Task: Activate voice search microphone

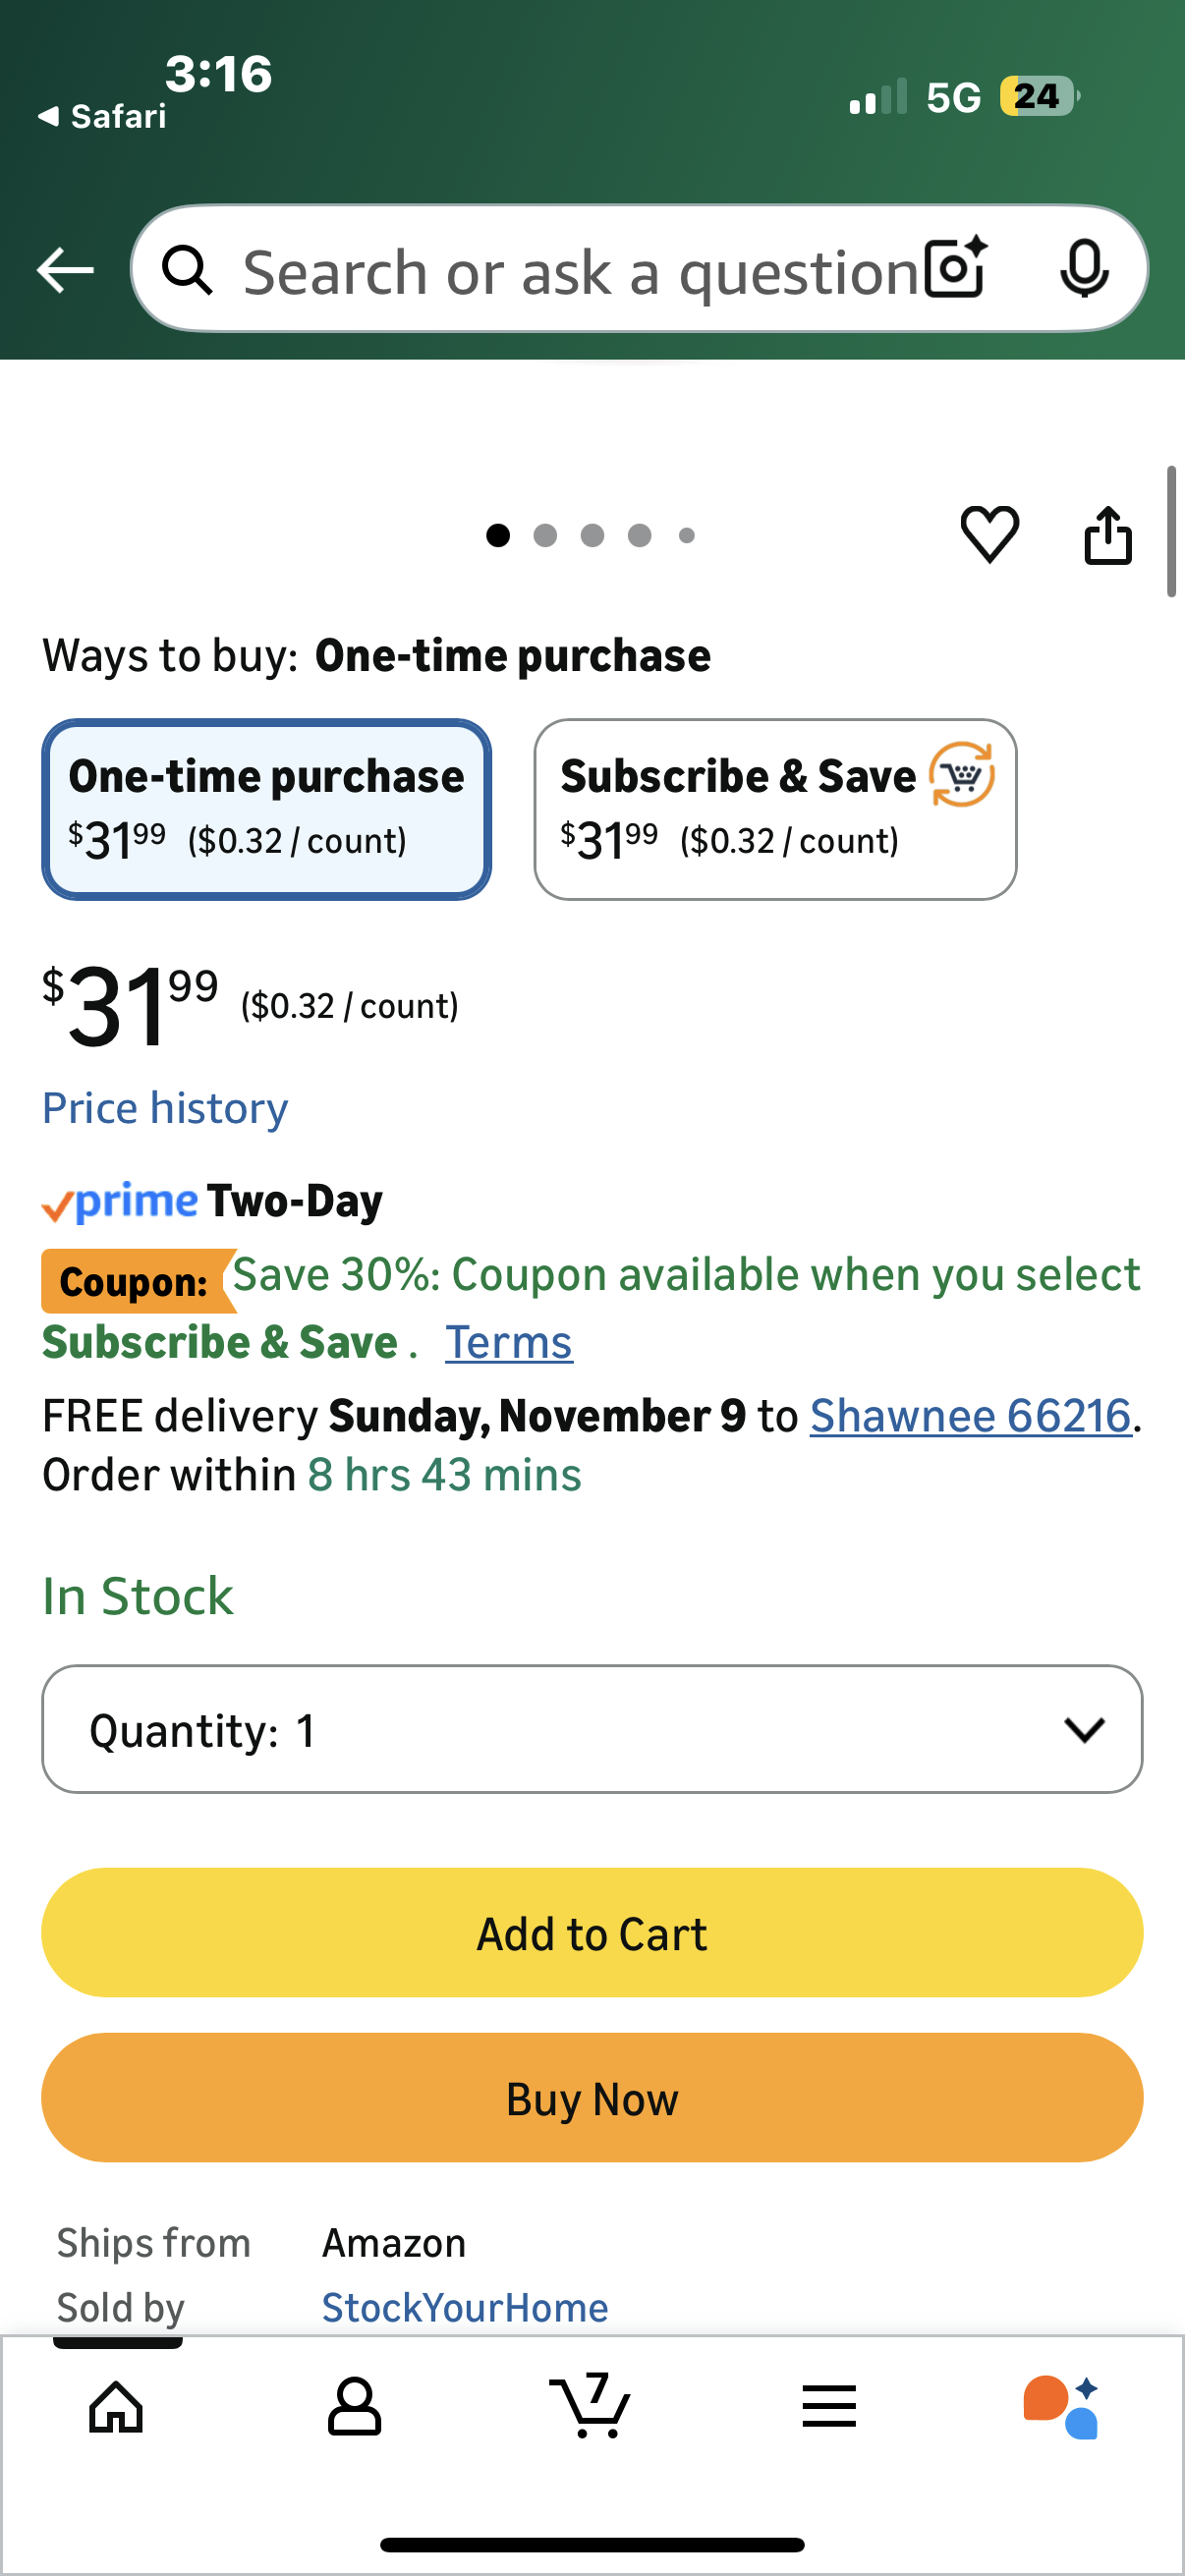Action: pyautogui.click(x=1086, y=269)
